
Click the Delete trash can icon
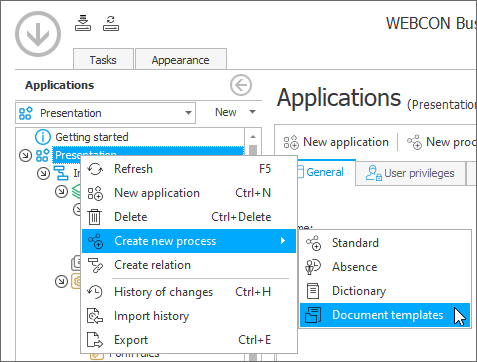point(95,217)
